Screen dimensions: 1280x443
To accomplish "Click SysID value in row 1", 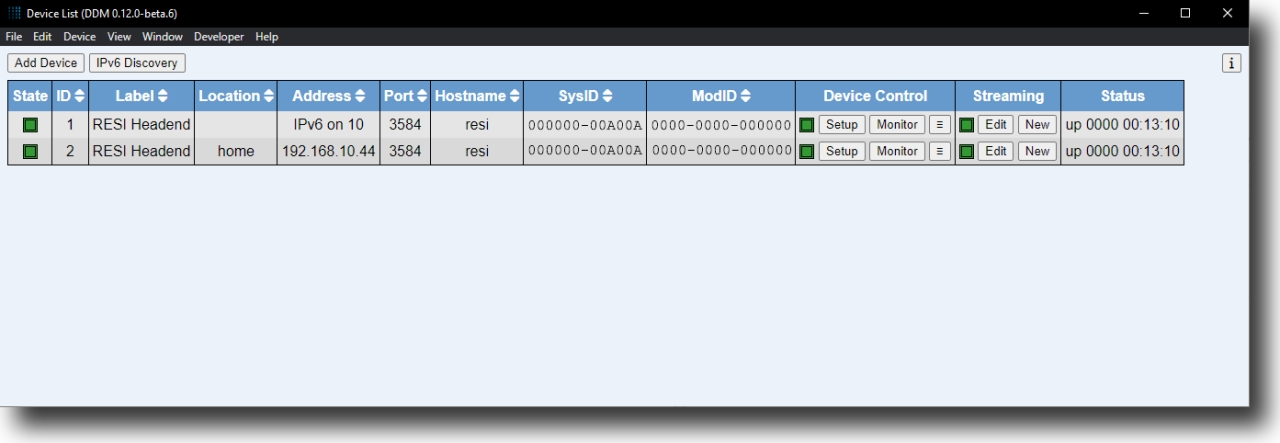I will [x=585, y=125].
